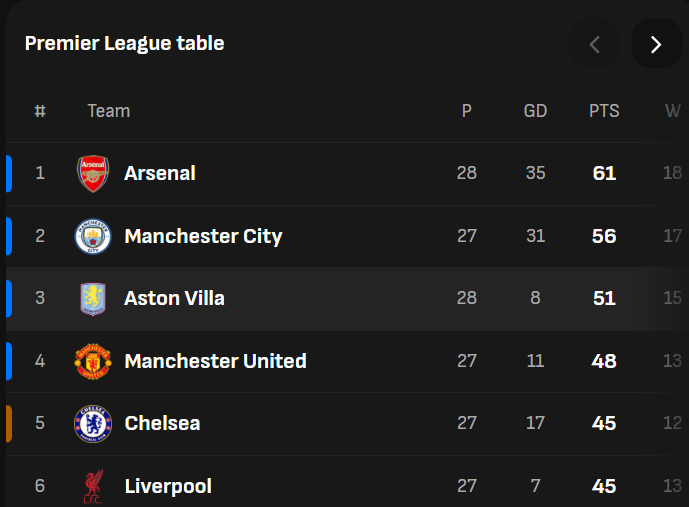The height and width of the screenshot is (507, 689).
Task: Select the Chelsea team name
Action: (x=162, y=424)
